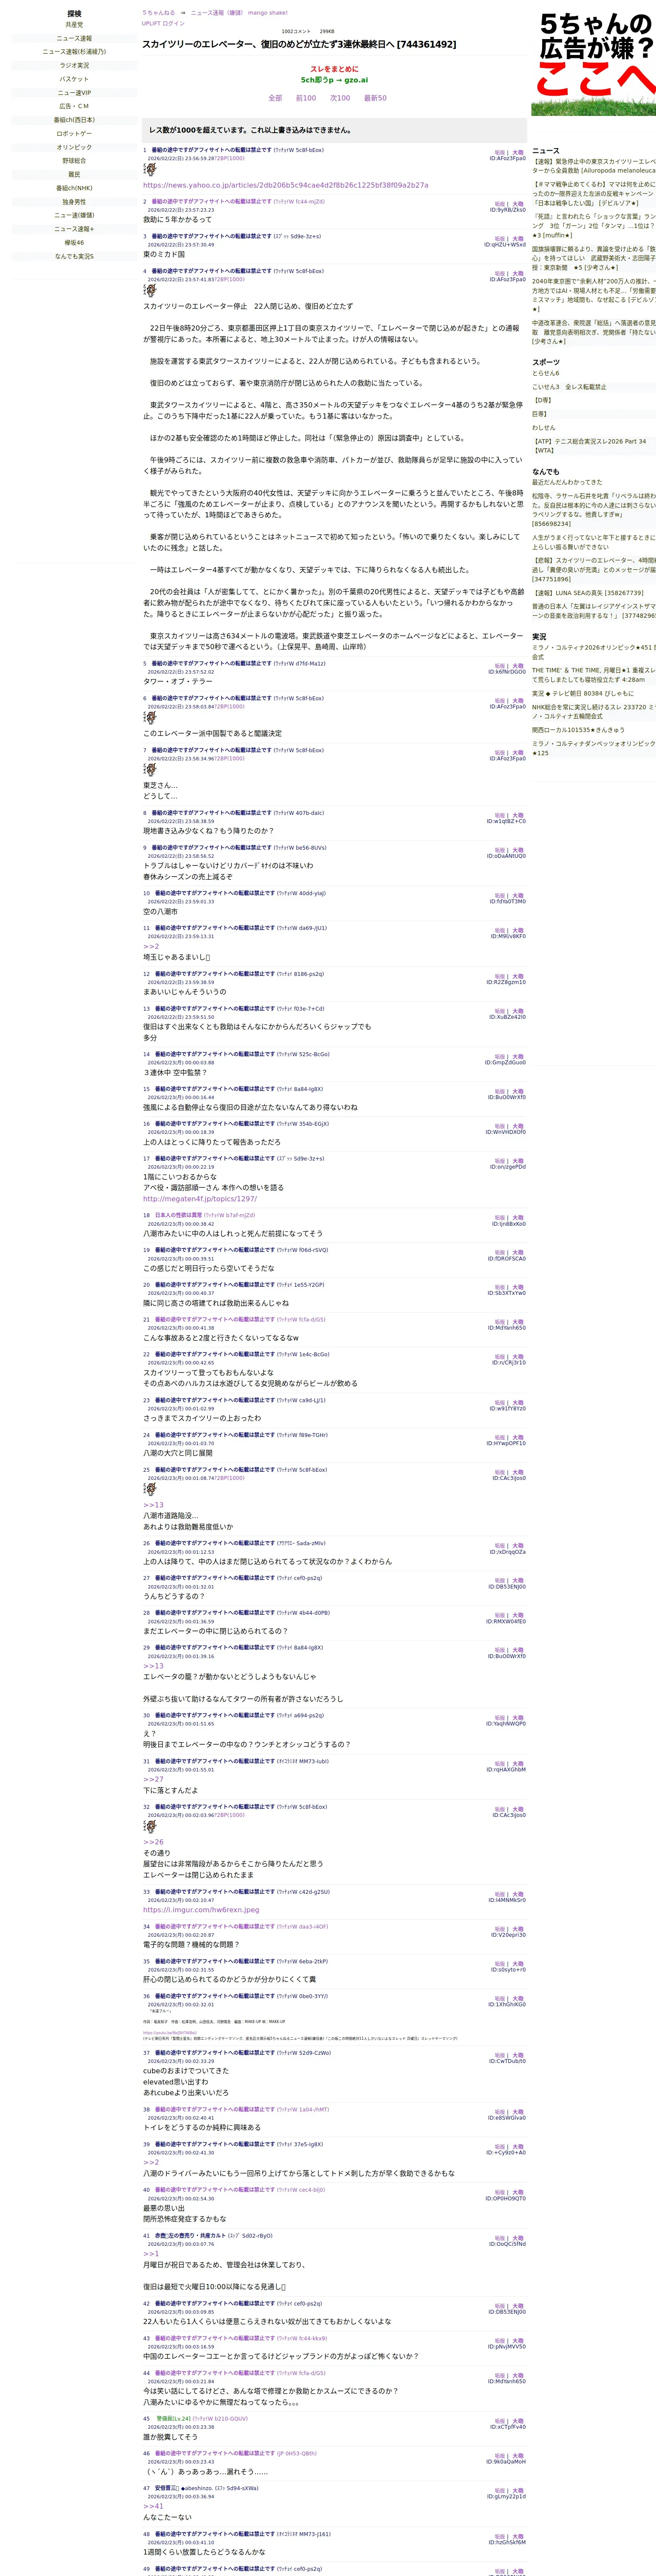Click the avatar icon in post 32
The width and height of the screenshot is (656, 2576).
(150, 1826)
